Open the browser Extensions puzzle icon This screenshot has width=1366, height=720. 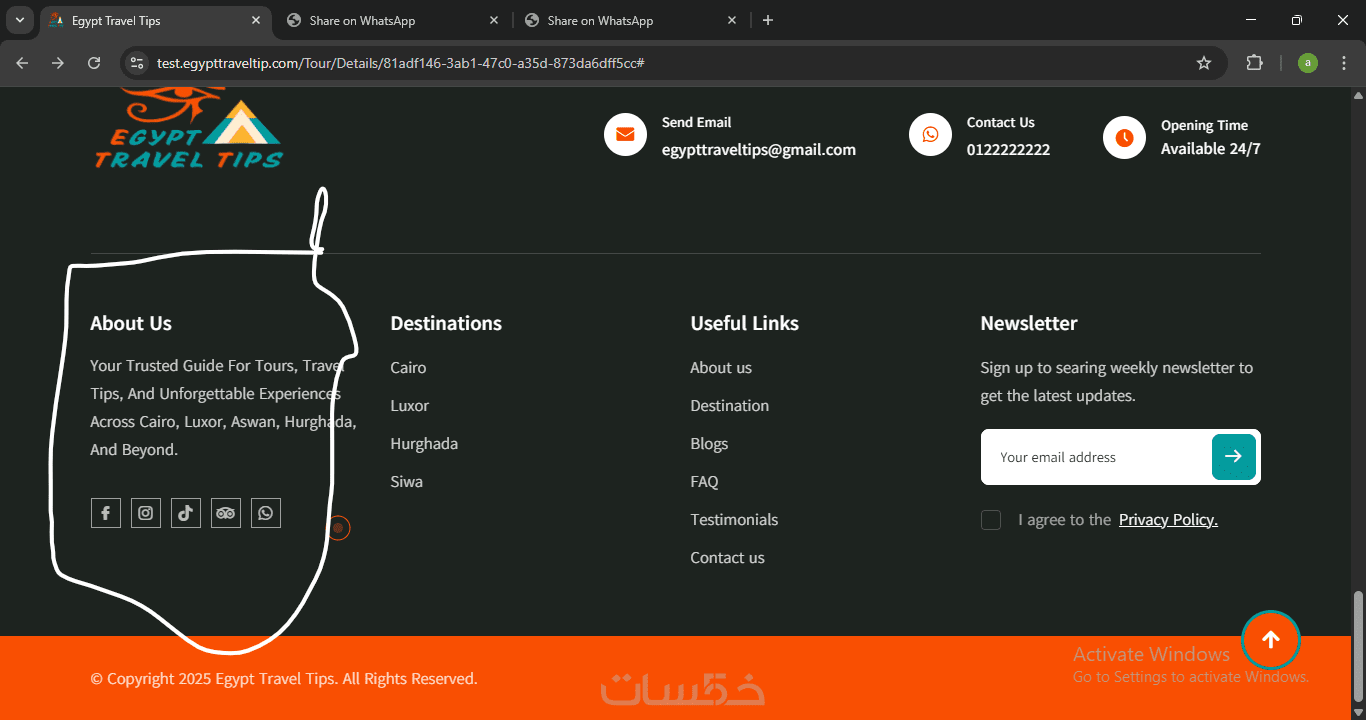[x=1254, y=63]
